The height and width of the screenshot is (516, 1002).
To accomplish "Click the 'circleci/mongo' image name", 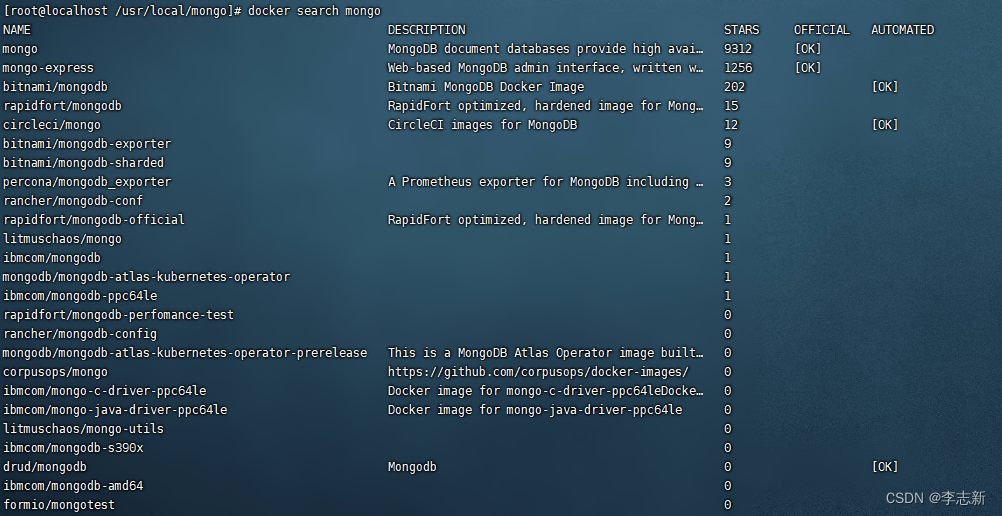I will [52, 125].
